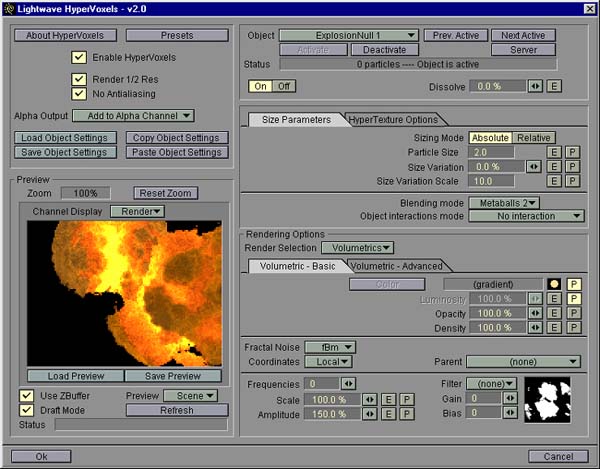This screenshot has width=600, height=469.
Task: Open the Channel Display Render dropdown
Action: pyautogui.click(x=137, y=211)
